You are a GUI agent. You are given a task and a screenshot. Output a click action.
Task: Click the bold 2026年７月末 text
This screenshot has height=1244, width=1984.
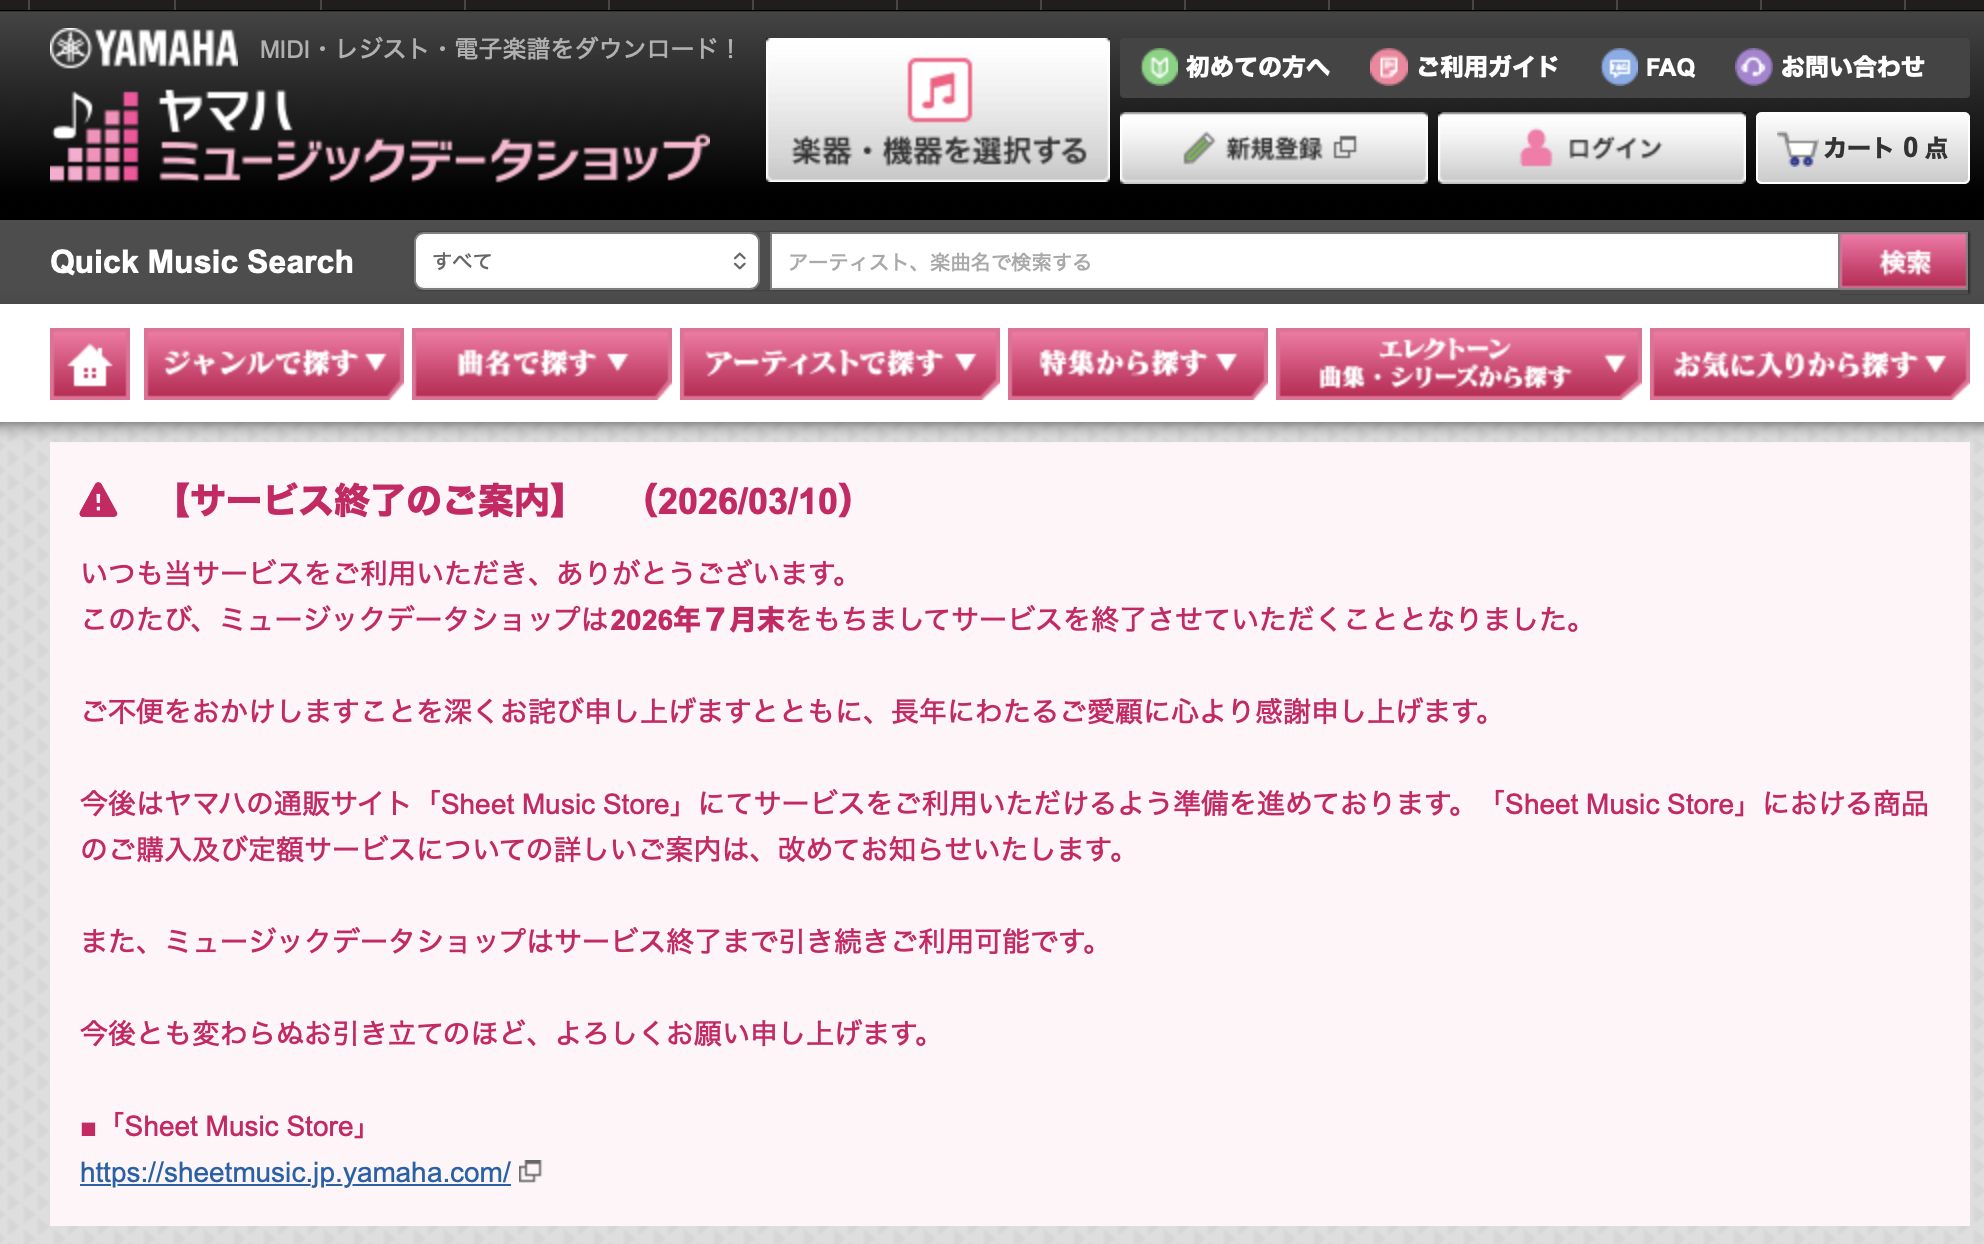[697, 619]
